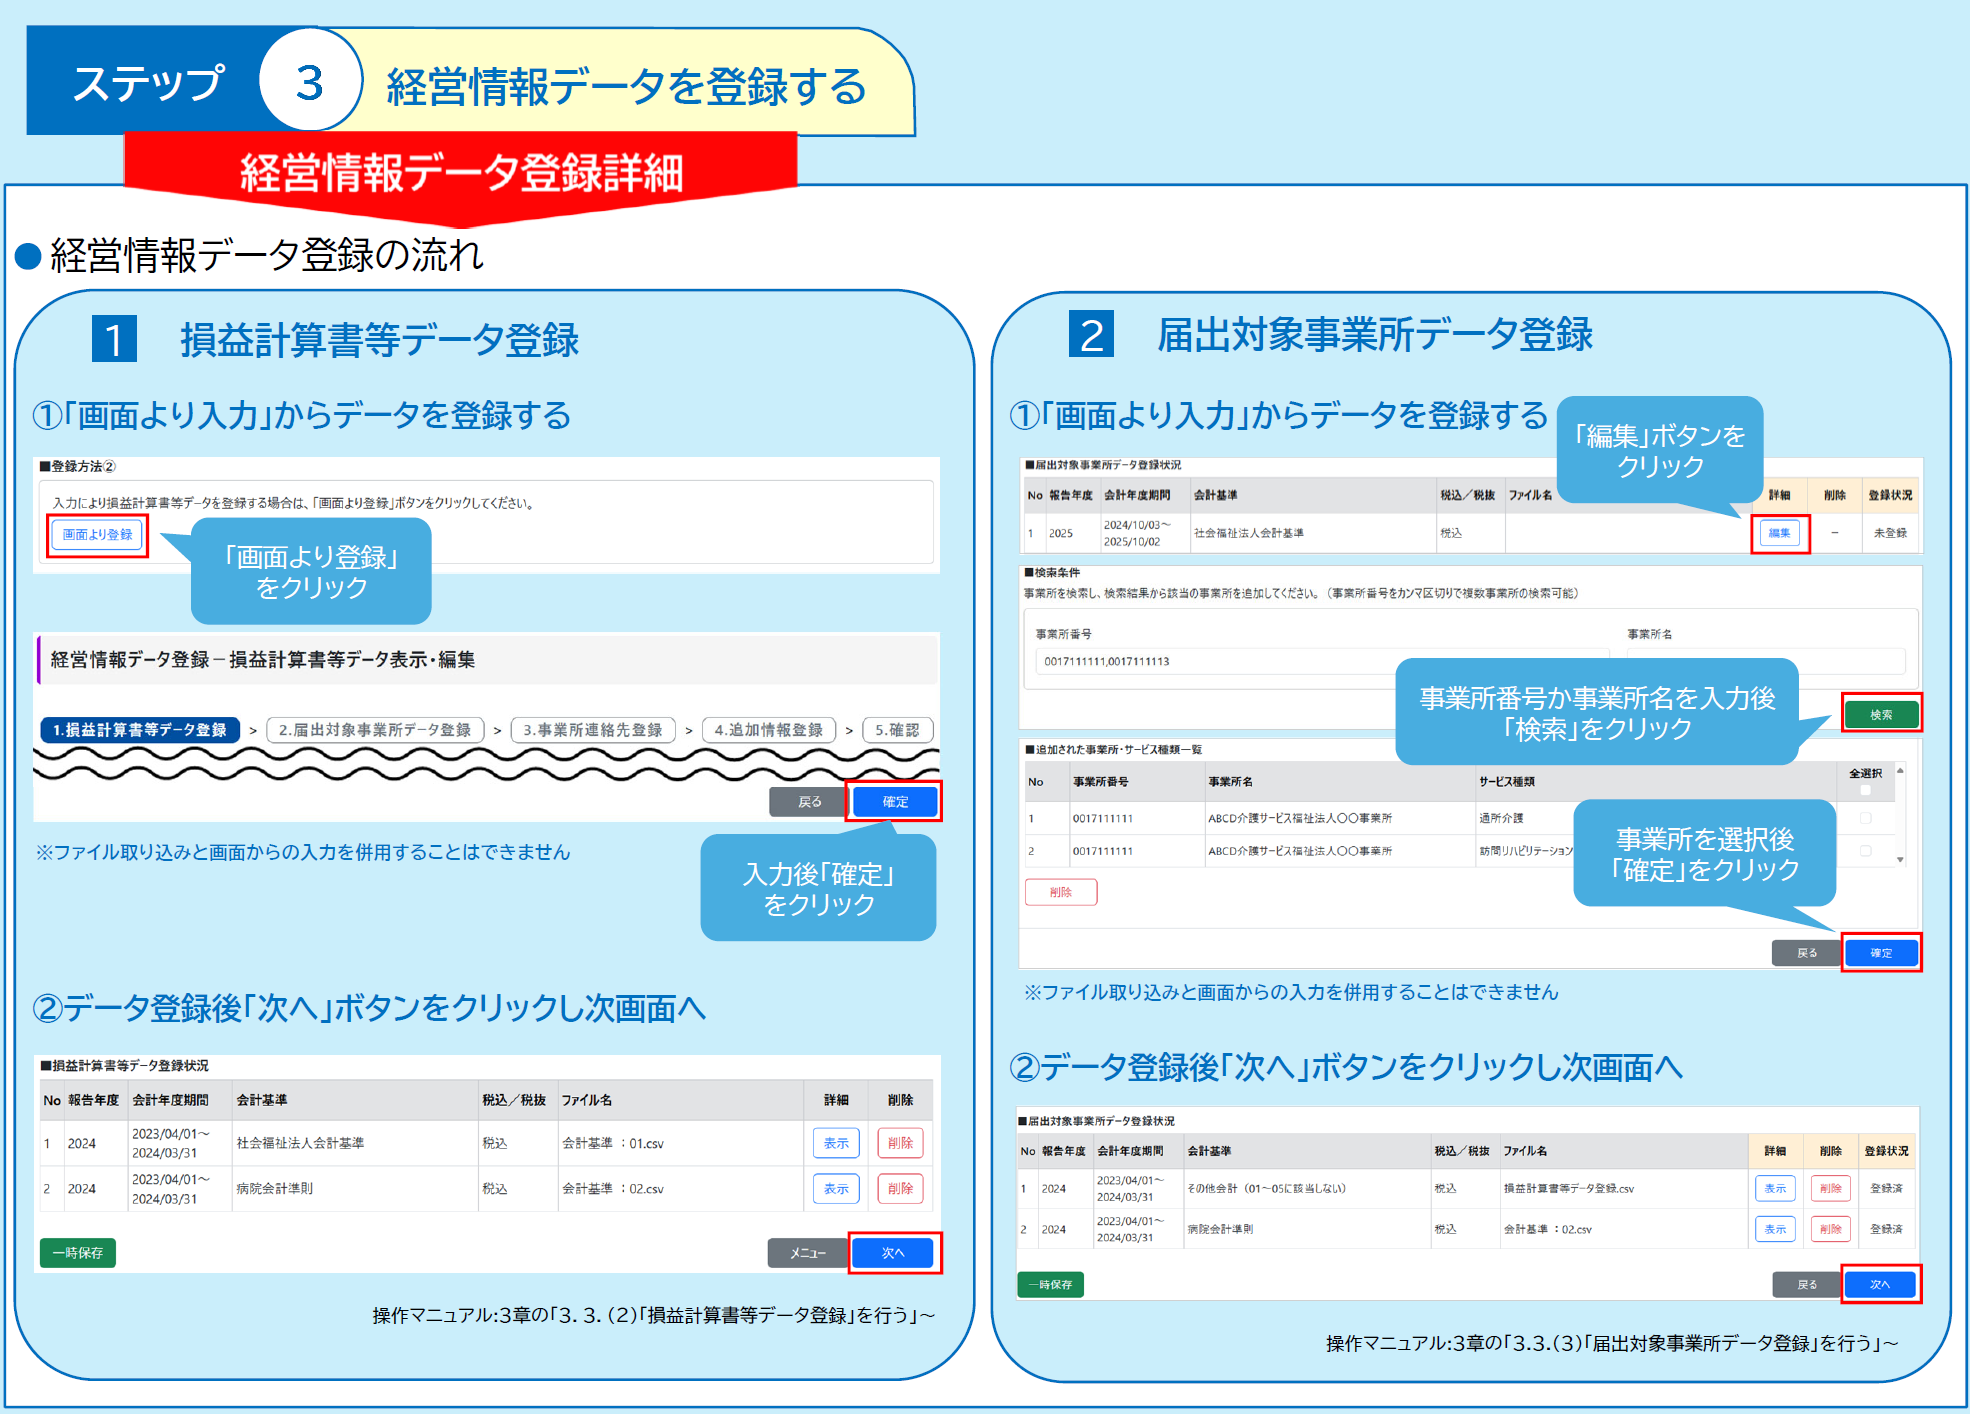This screenshot has width=1970, height=1414.
Task: Click 戻る below the 事業所 list
Action: click(1806, 953)
